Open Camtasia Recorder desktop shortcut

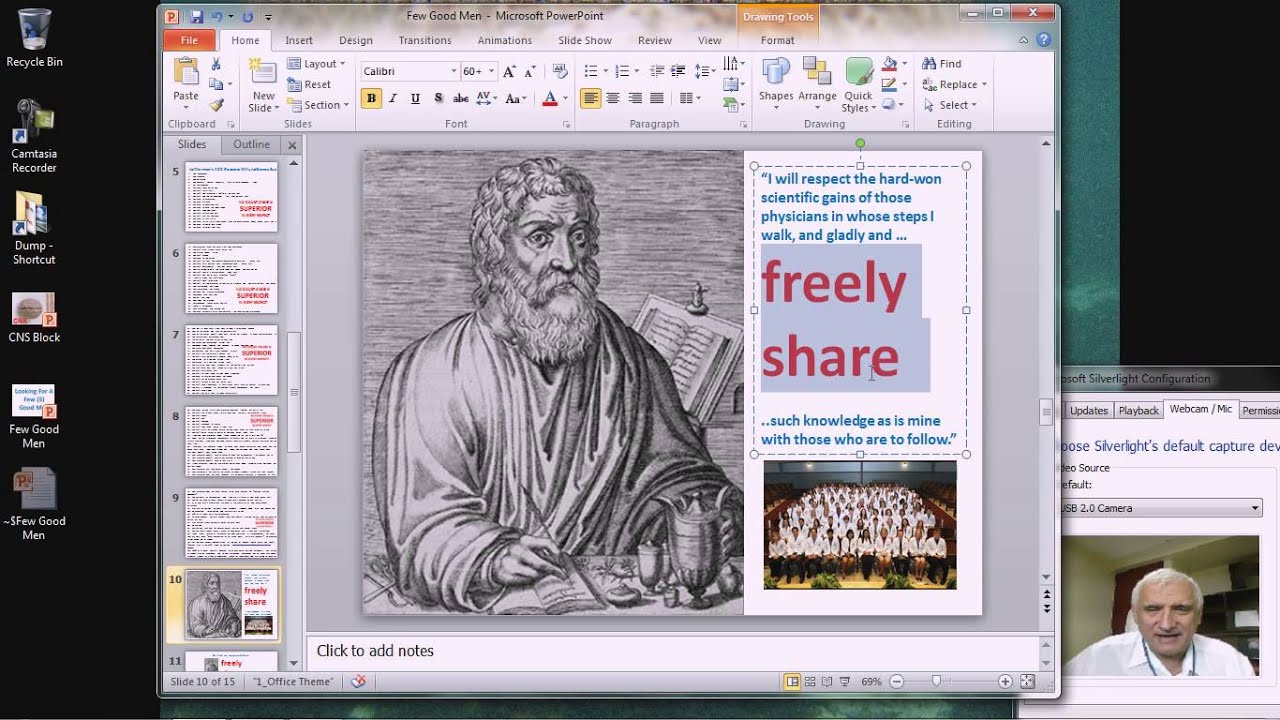point(34,137)
